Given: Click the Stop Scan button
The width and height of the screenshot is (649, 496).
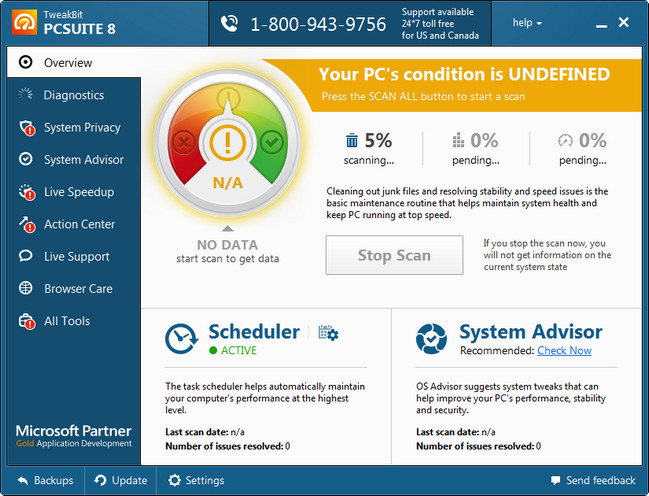Looking at the screenshot, I should point(394,255).
